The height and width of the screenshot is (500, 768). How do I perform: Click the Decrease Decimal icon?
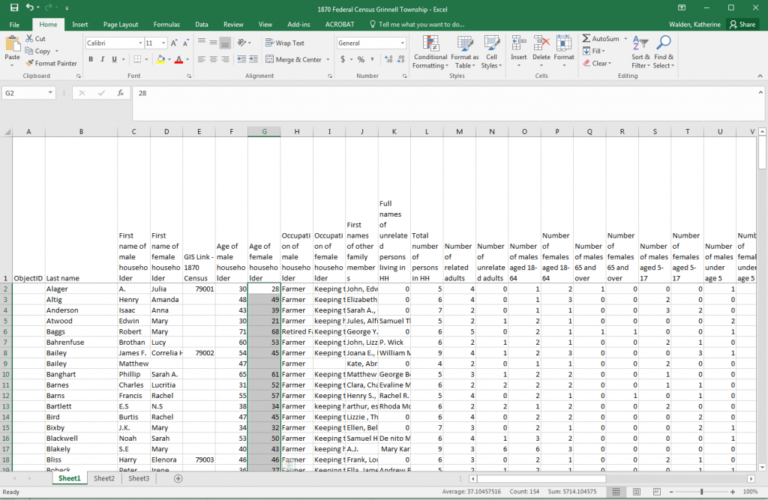click(x=401, y=59)
